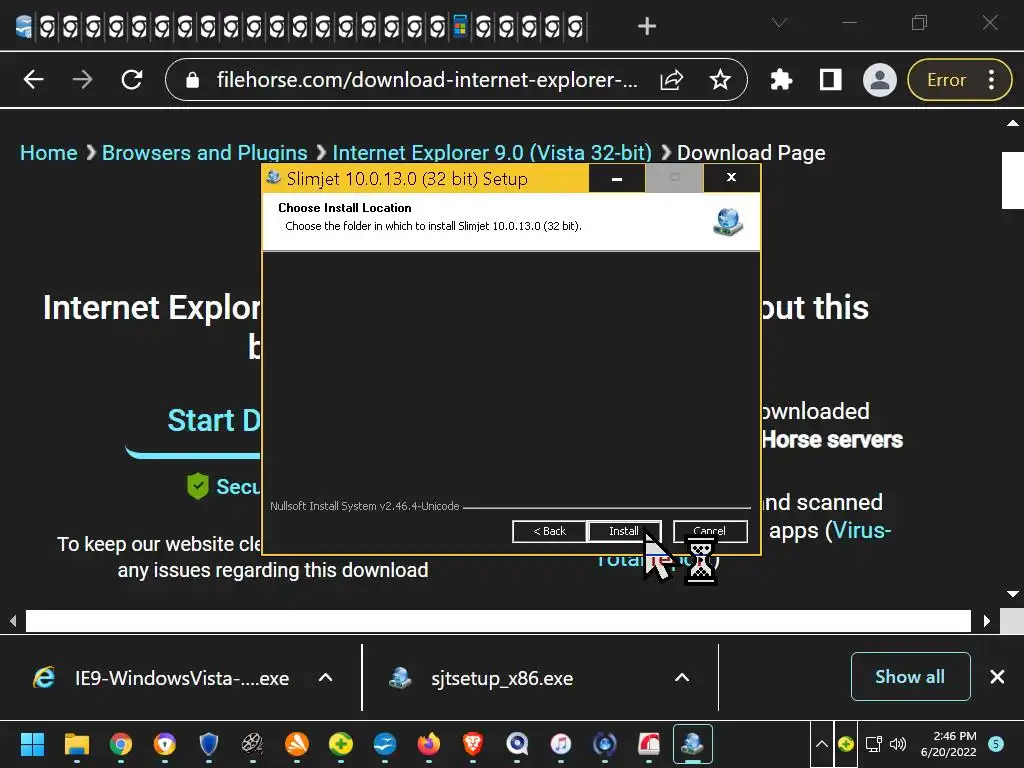
Task: Open Internet Explorer 9.0 (Vista 32-bit) link
Action: click(492, 153)
